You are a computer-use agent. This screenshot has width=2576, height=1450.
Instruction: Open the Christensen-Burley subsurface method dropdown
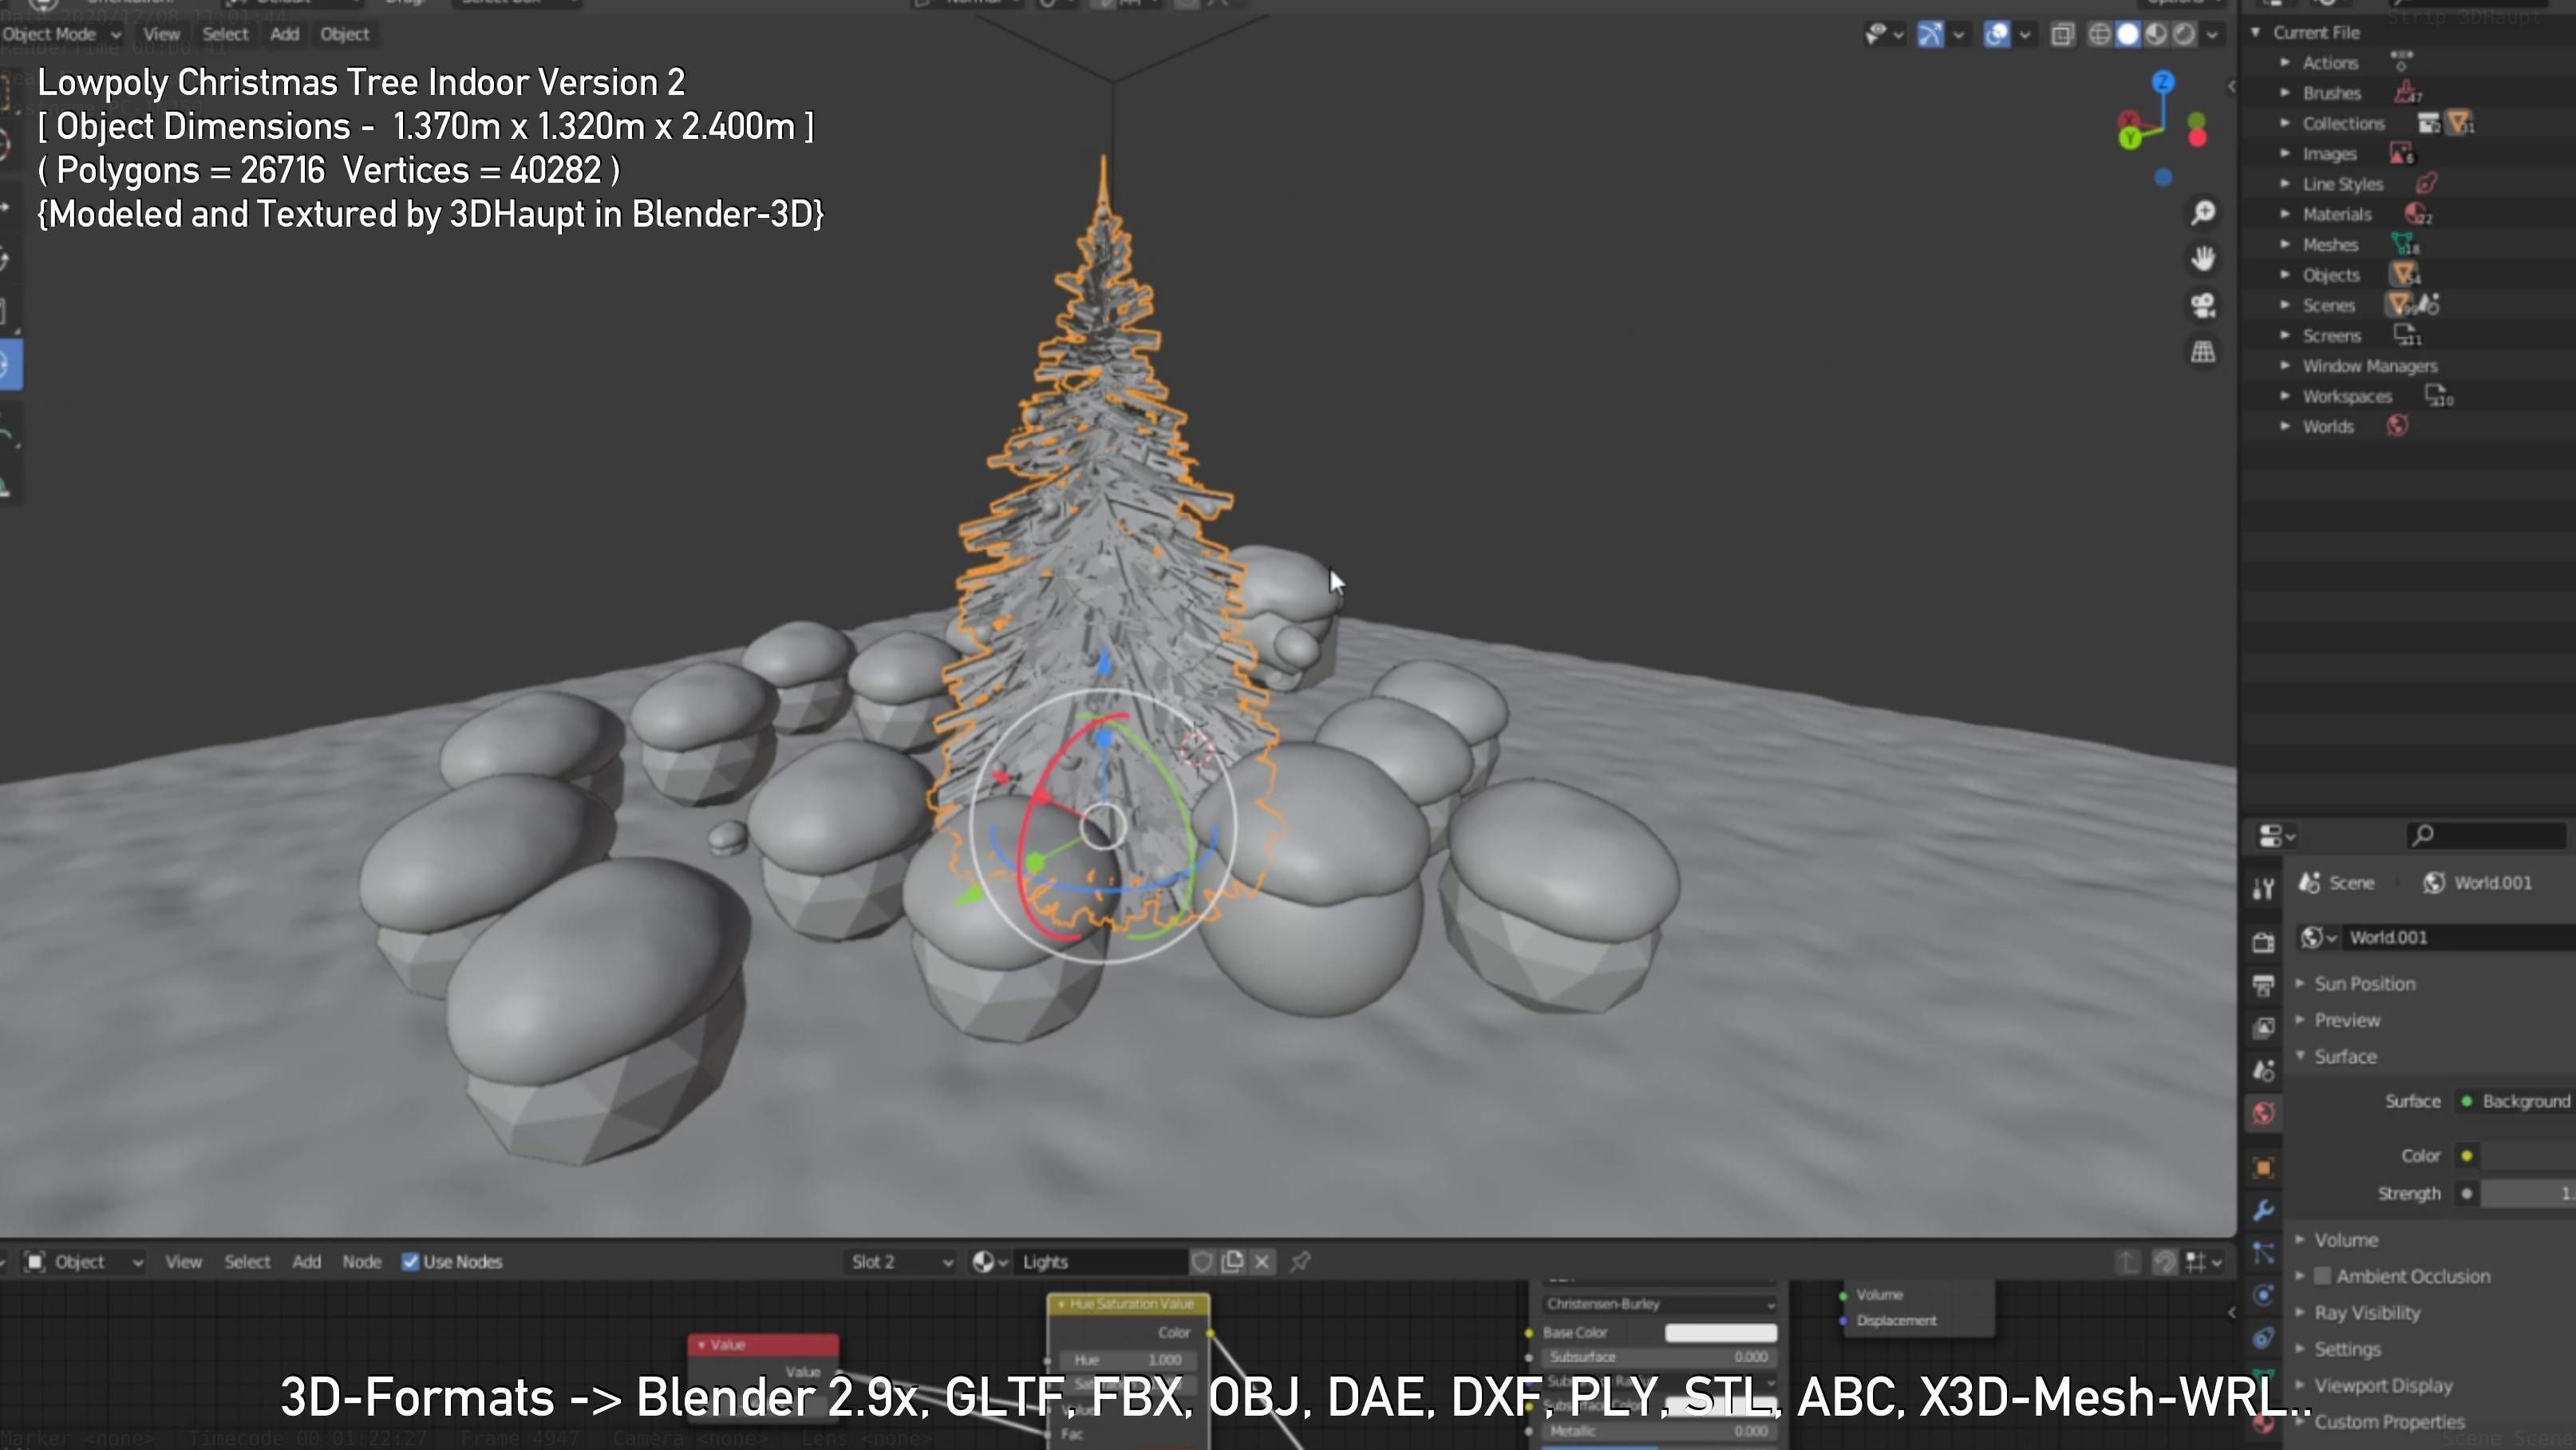(1660, 1304)
